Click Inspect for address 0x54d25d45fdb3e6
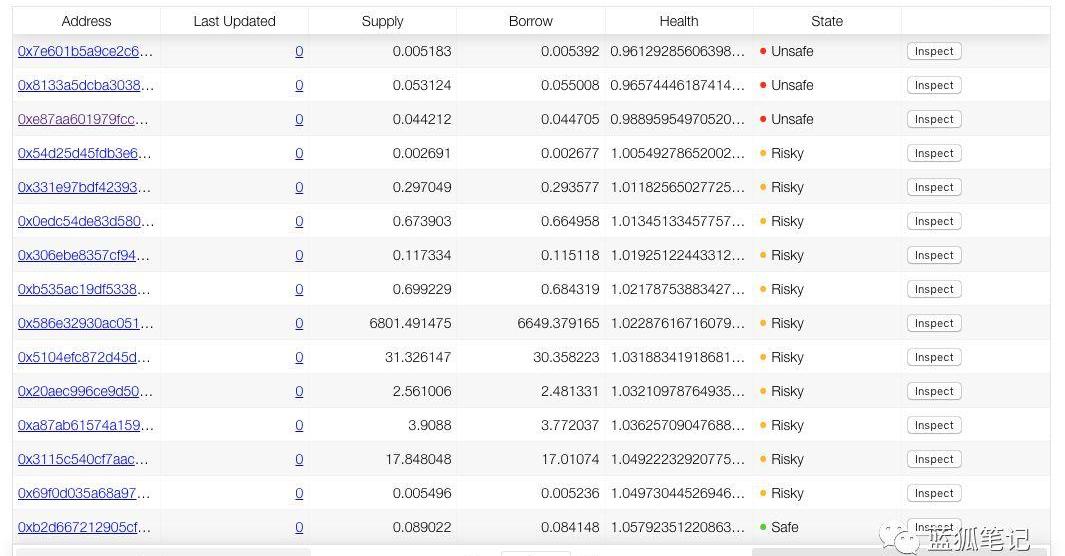Screen dimensions: 1065x556 (x=933, y=153)
